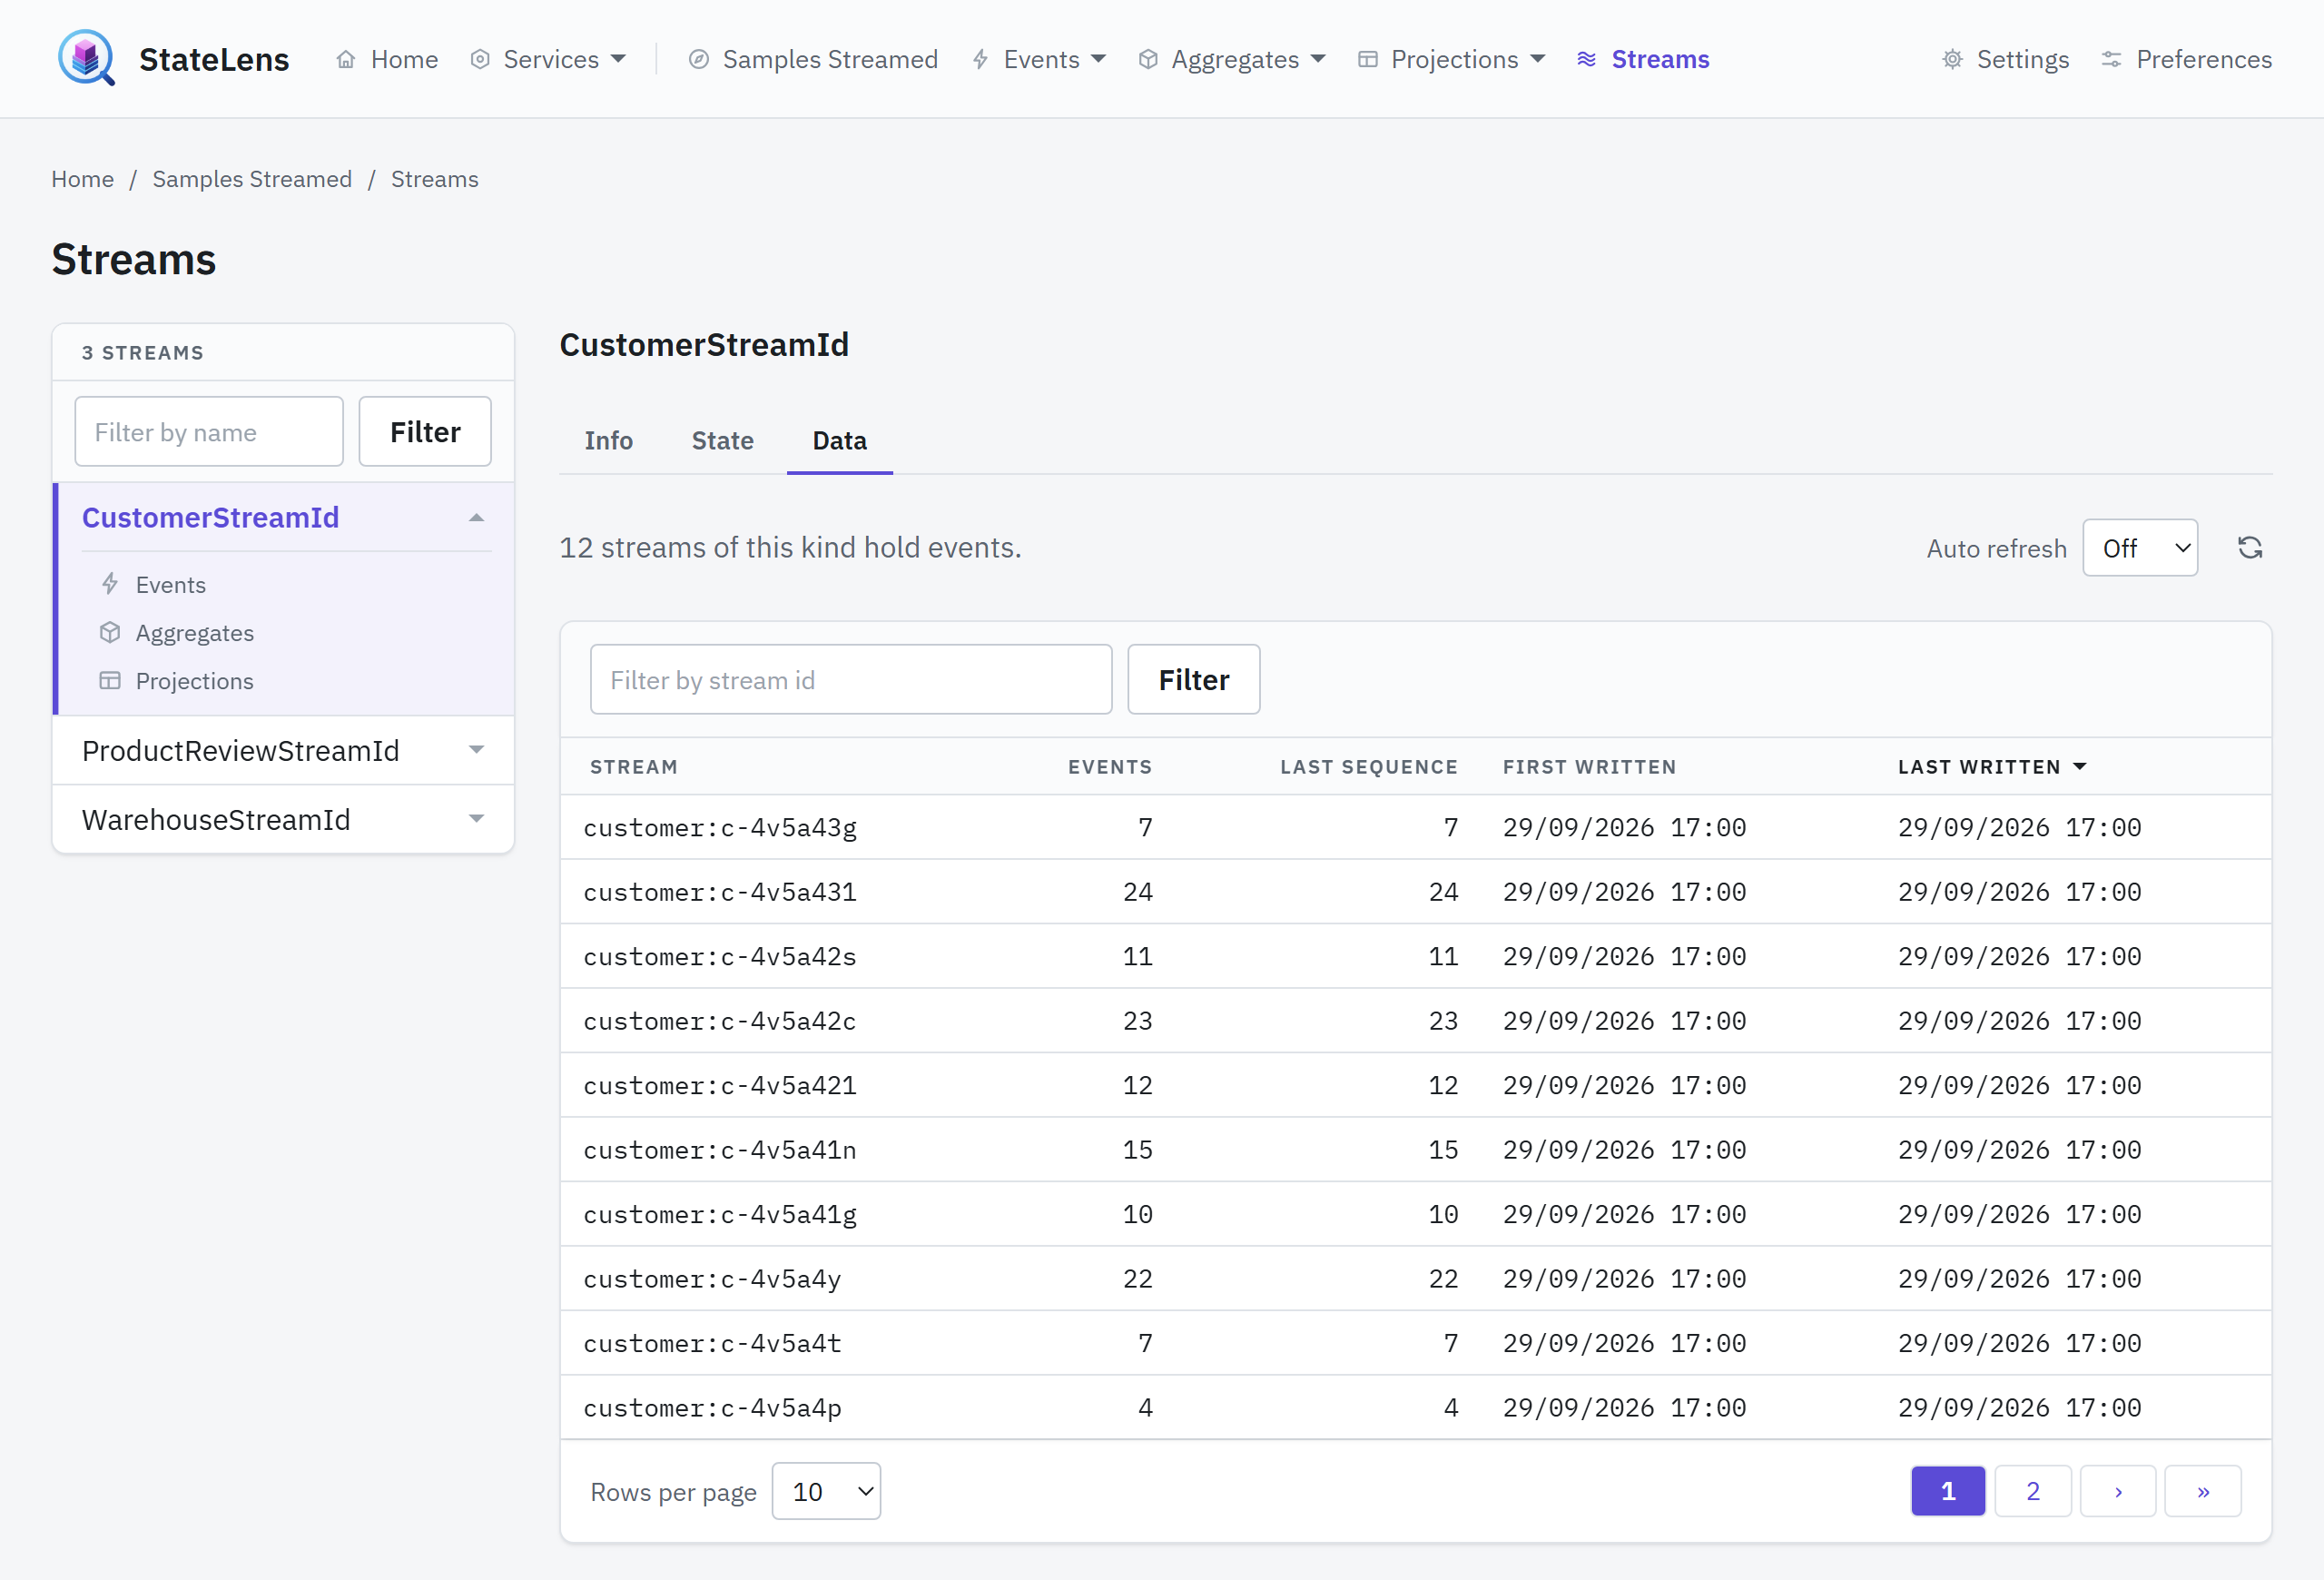Click the Home house icon in navbar
The image size is (2324, 1580).
pos(346,59)
